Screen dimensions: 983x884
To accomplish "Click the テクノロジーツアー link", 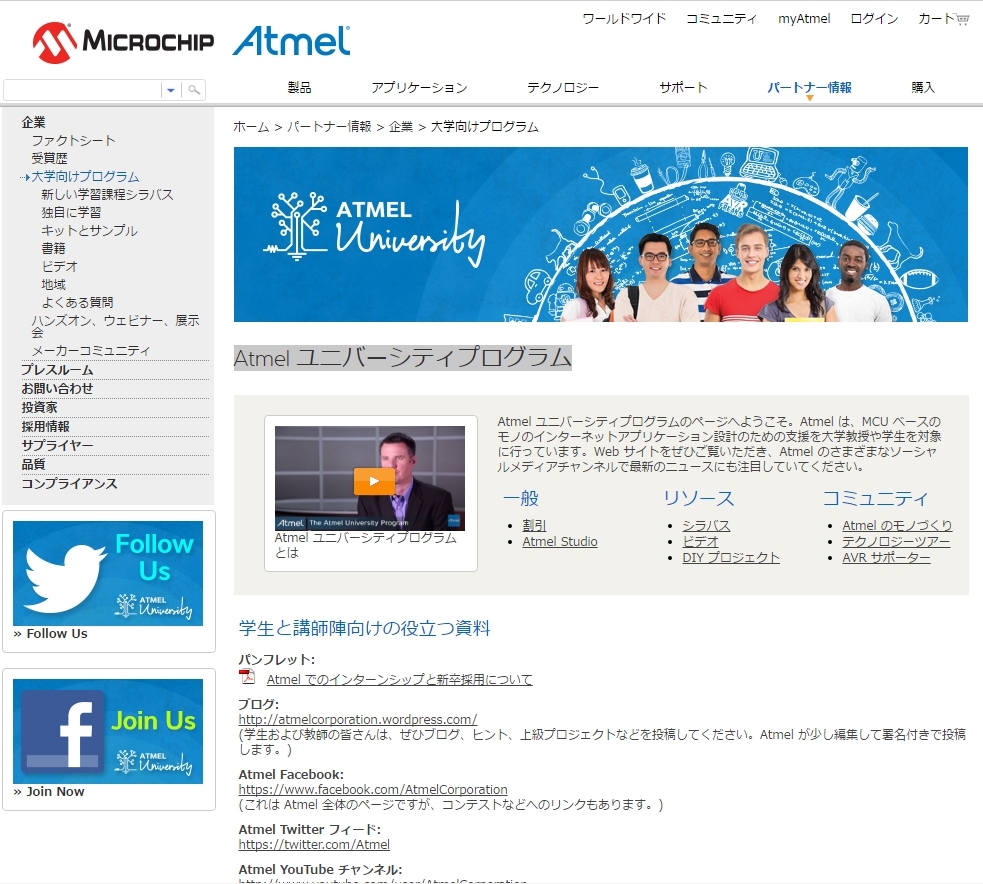I will 896,542.
